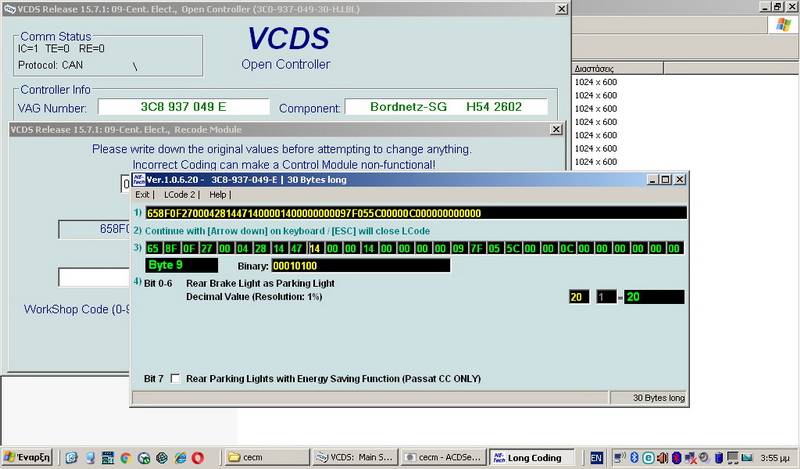Select the first 1024 x 600 row in list

[595, 82]
